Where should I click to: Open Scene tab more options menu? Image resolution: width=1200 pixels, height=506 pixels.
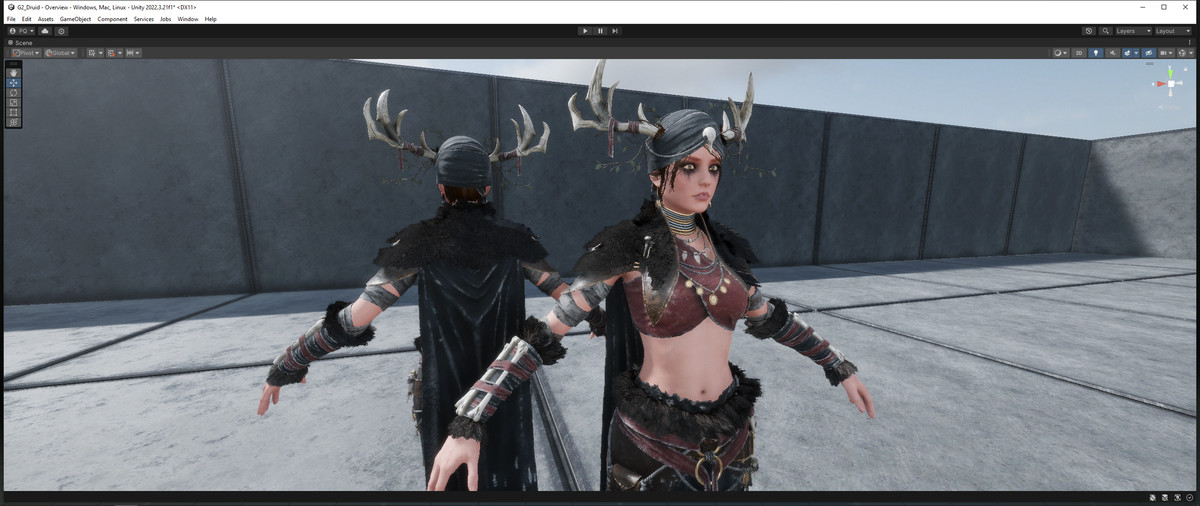coord(1190,42)
